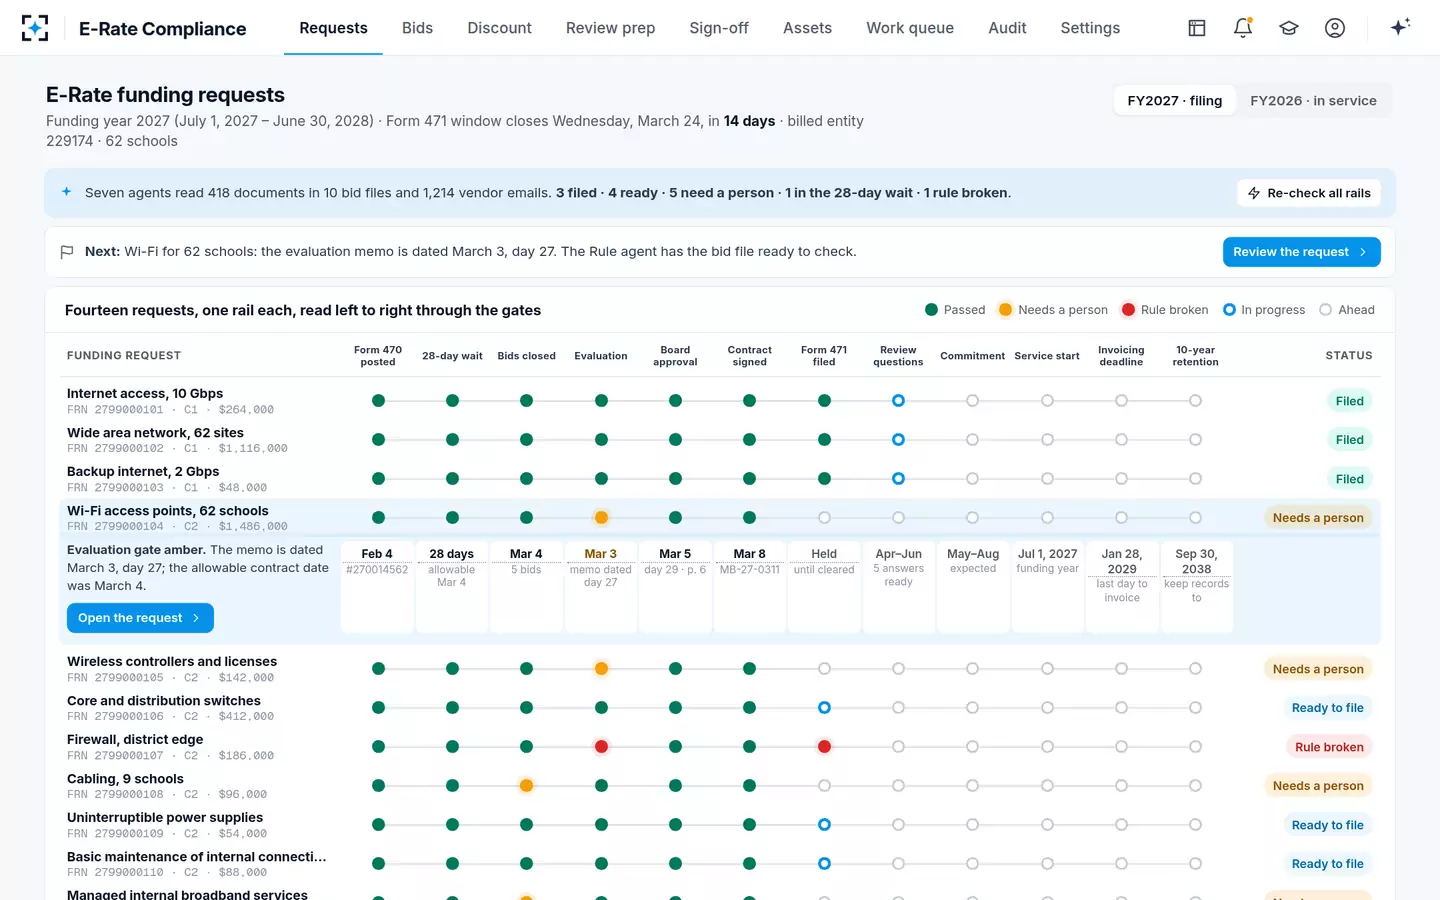This screenshot has width=1440, height=900.
Task: Click amber Evaluation dot on Wireless controllers row
Action: pyautogui.click(x=601, y=669)
